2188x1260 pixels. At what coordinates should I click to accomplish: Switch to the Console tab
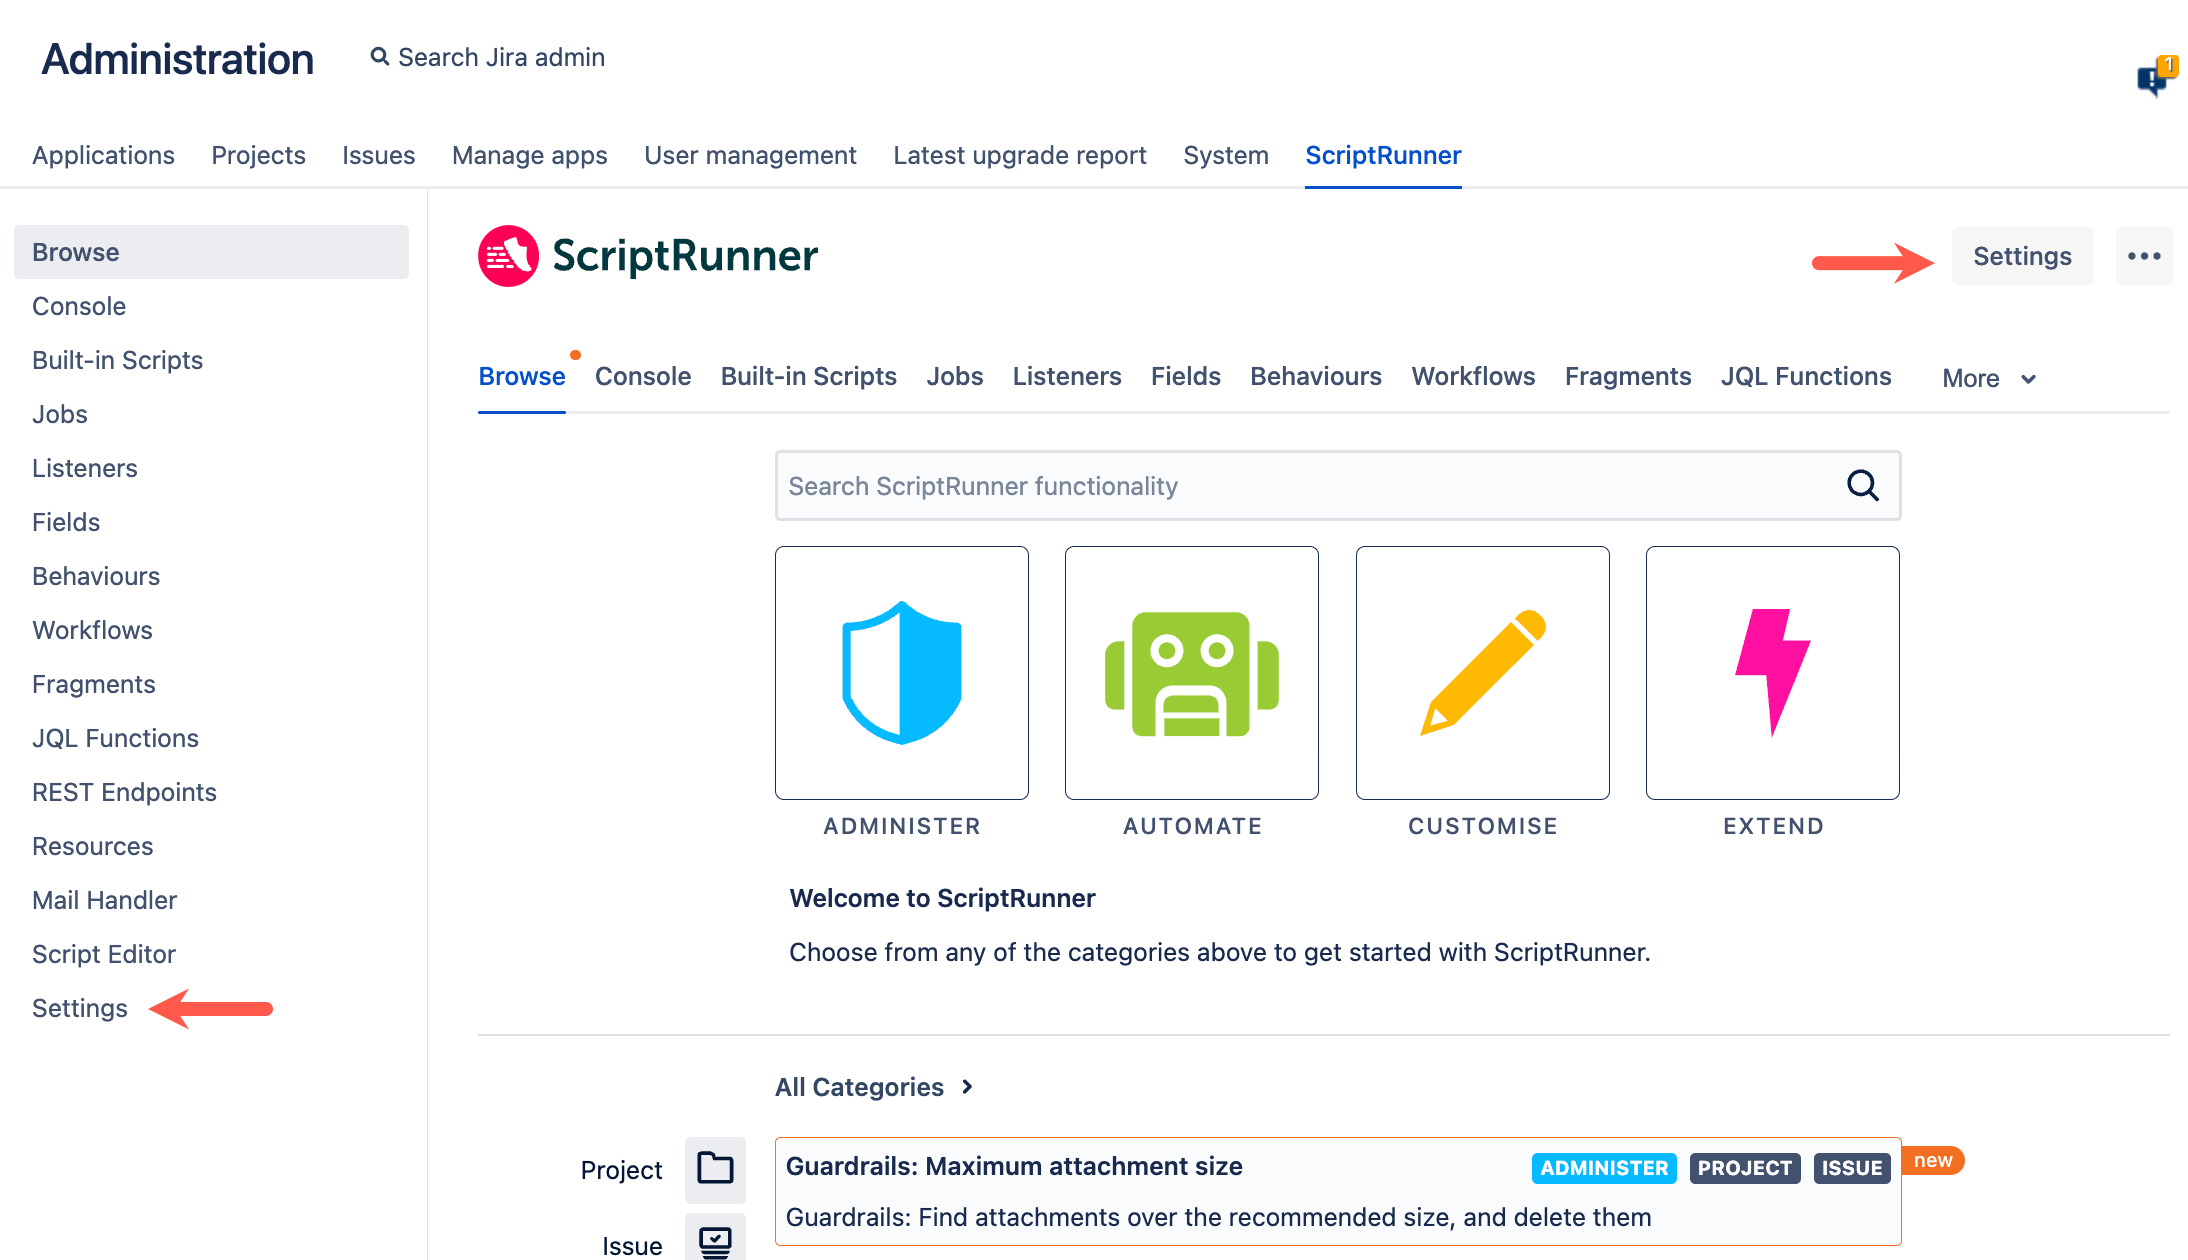pos(643,376)
